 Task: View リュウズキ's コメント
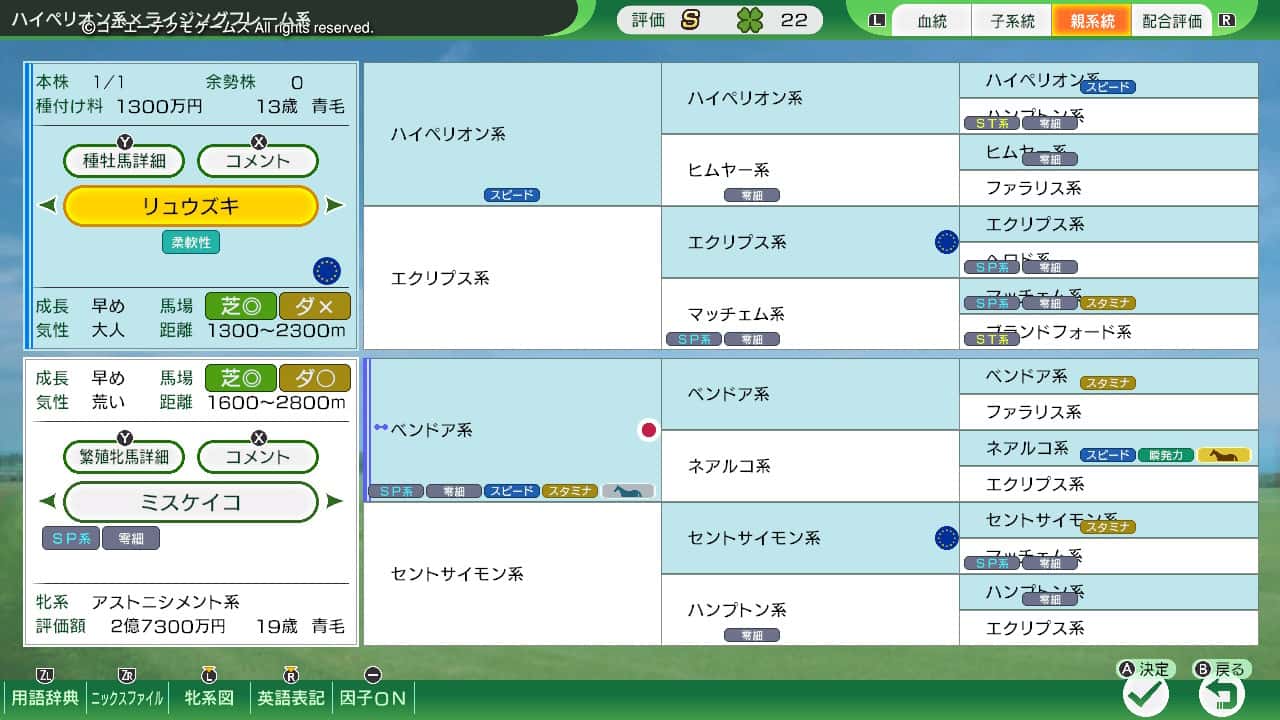click(x=257, y=160)
